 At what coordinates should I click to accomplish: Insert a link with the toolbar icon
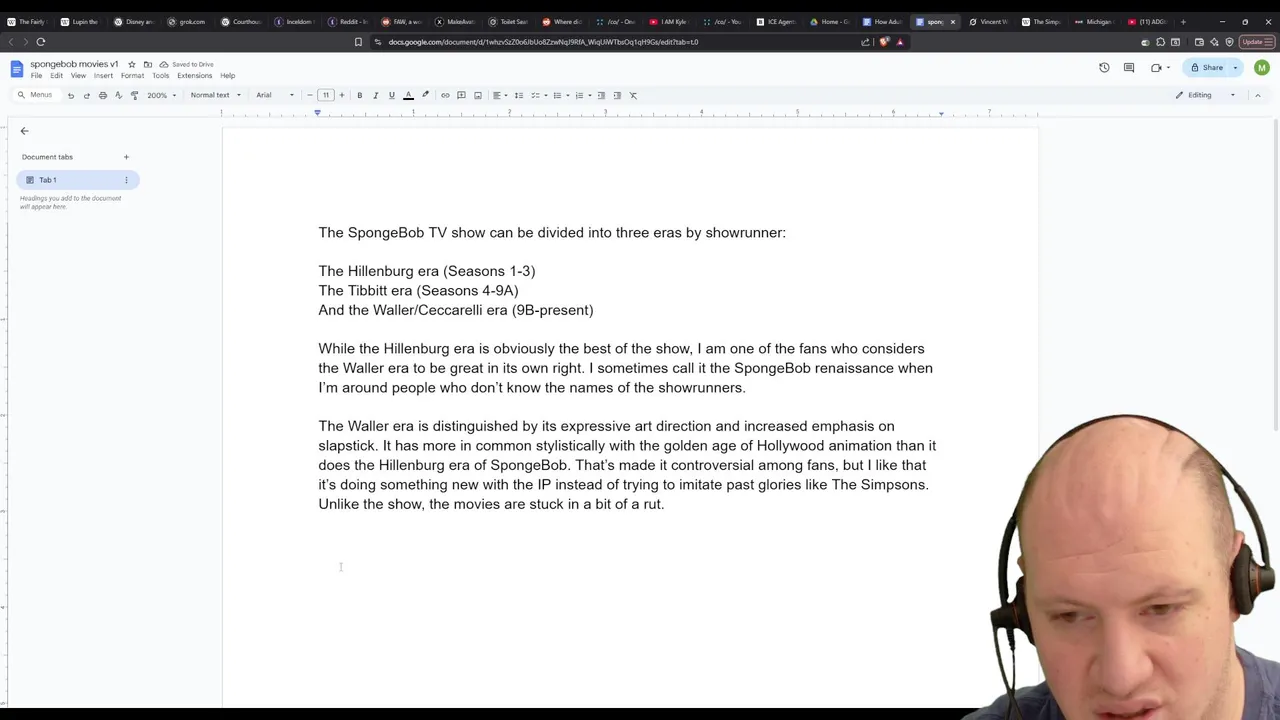click(x=445, y=95)
